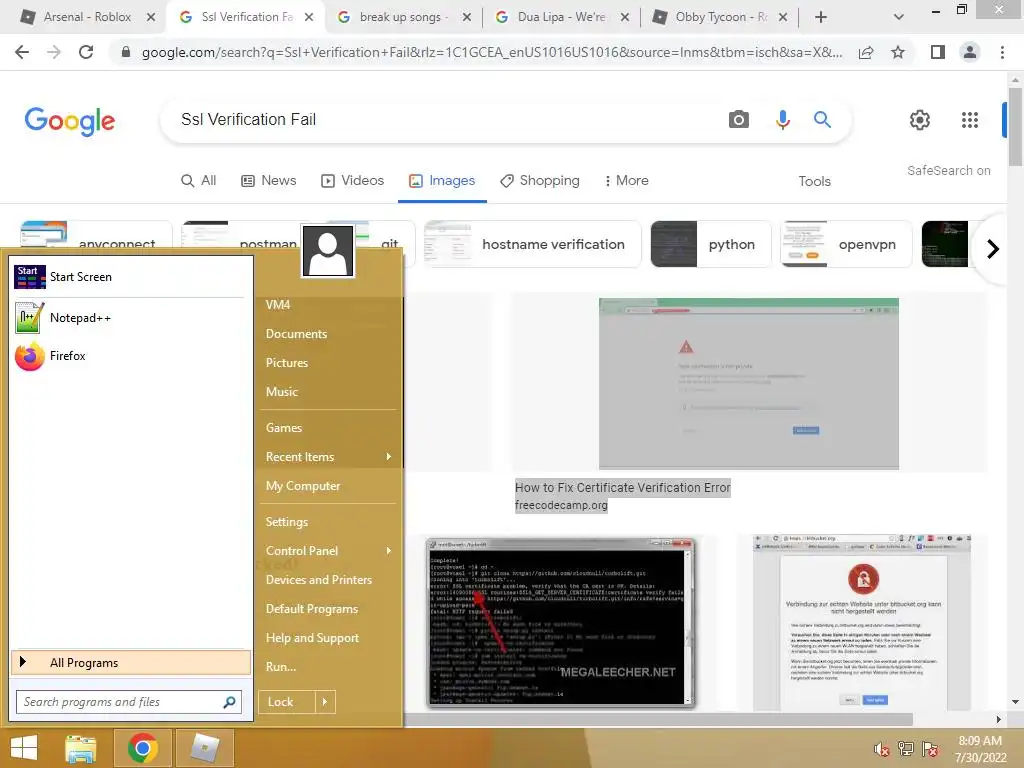Select the Shopping results tab
This screenshot has height=768, width=1024.
pos(540,181)
